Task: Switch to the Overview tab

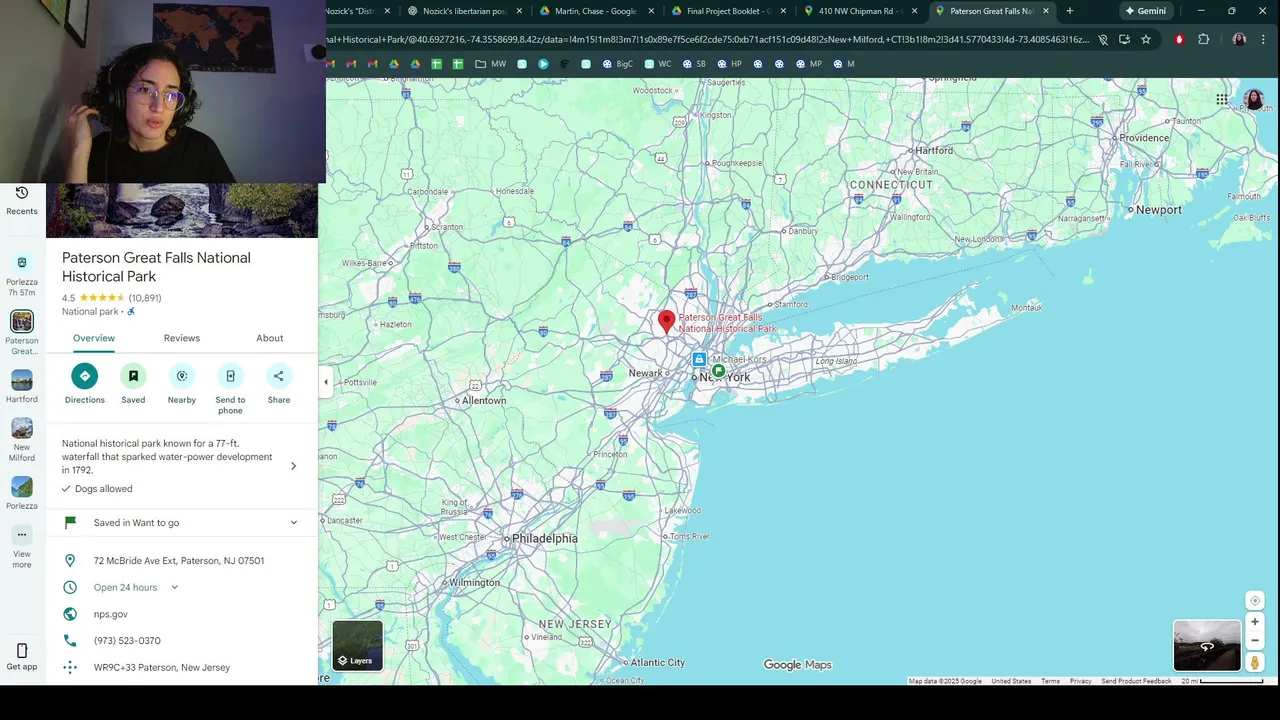Action: pos(94,338)
